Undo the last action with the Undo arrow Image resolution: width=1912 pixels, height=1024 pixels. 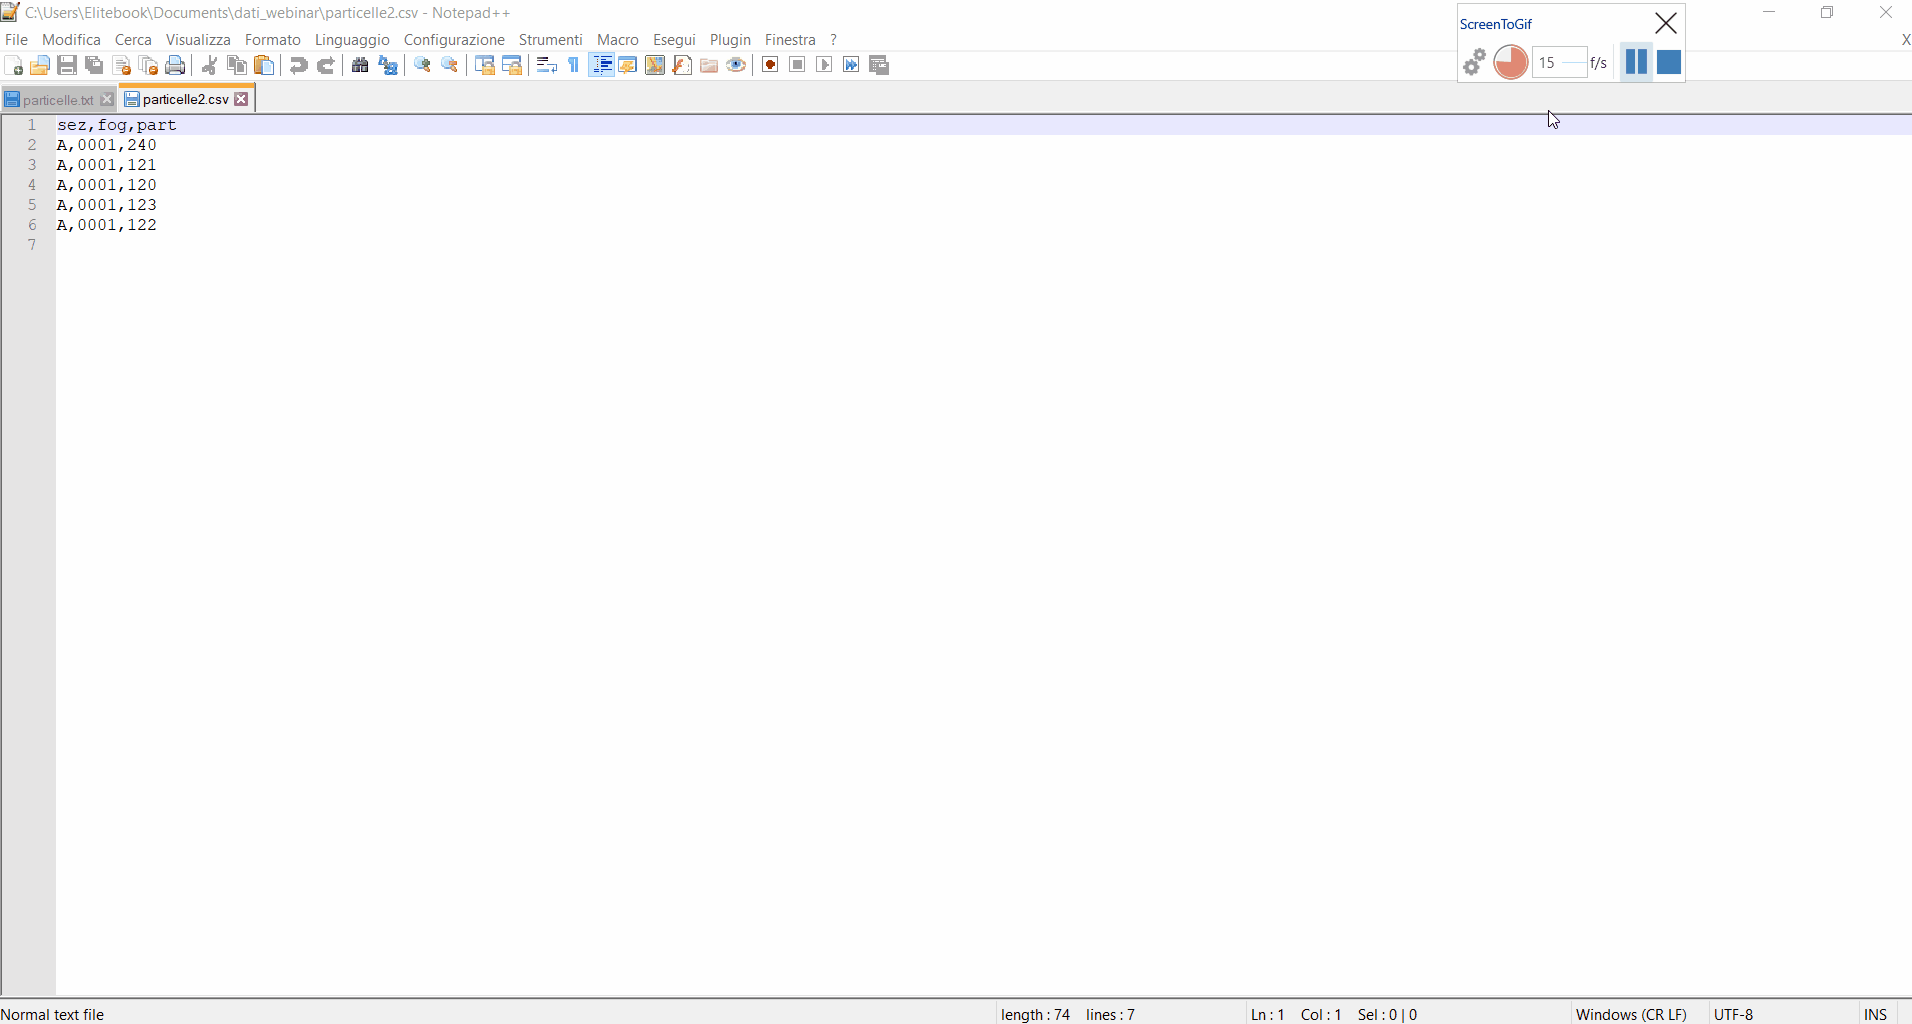click(298, 65)
